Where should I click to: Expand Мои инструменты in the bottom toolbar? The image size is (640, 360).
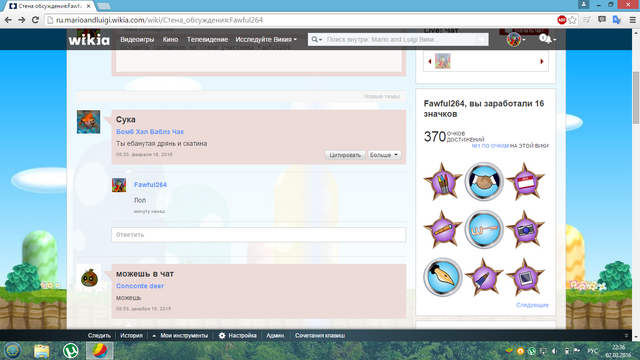pos(180,336)
